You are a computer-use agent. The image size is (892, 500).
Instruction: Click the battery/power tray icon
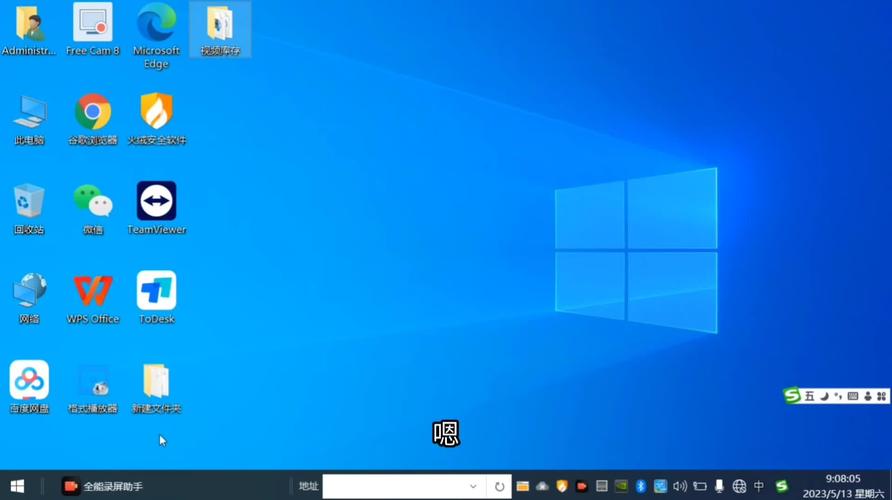pyautogui.click(x=700, y=486)
